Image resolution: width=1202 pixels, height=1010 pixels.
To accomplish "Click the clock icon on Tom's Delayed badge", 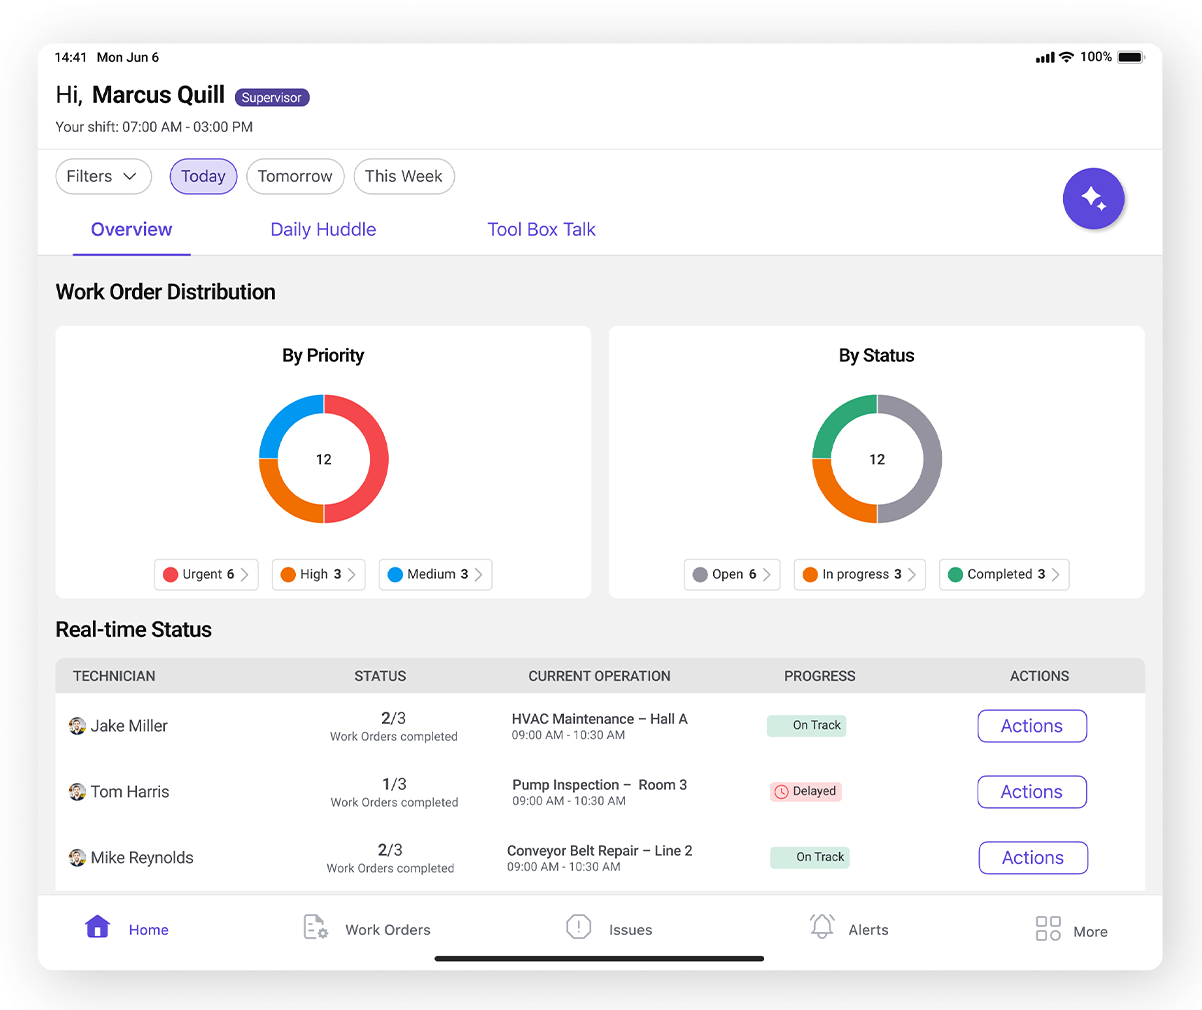I will (781, 791).
